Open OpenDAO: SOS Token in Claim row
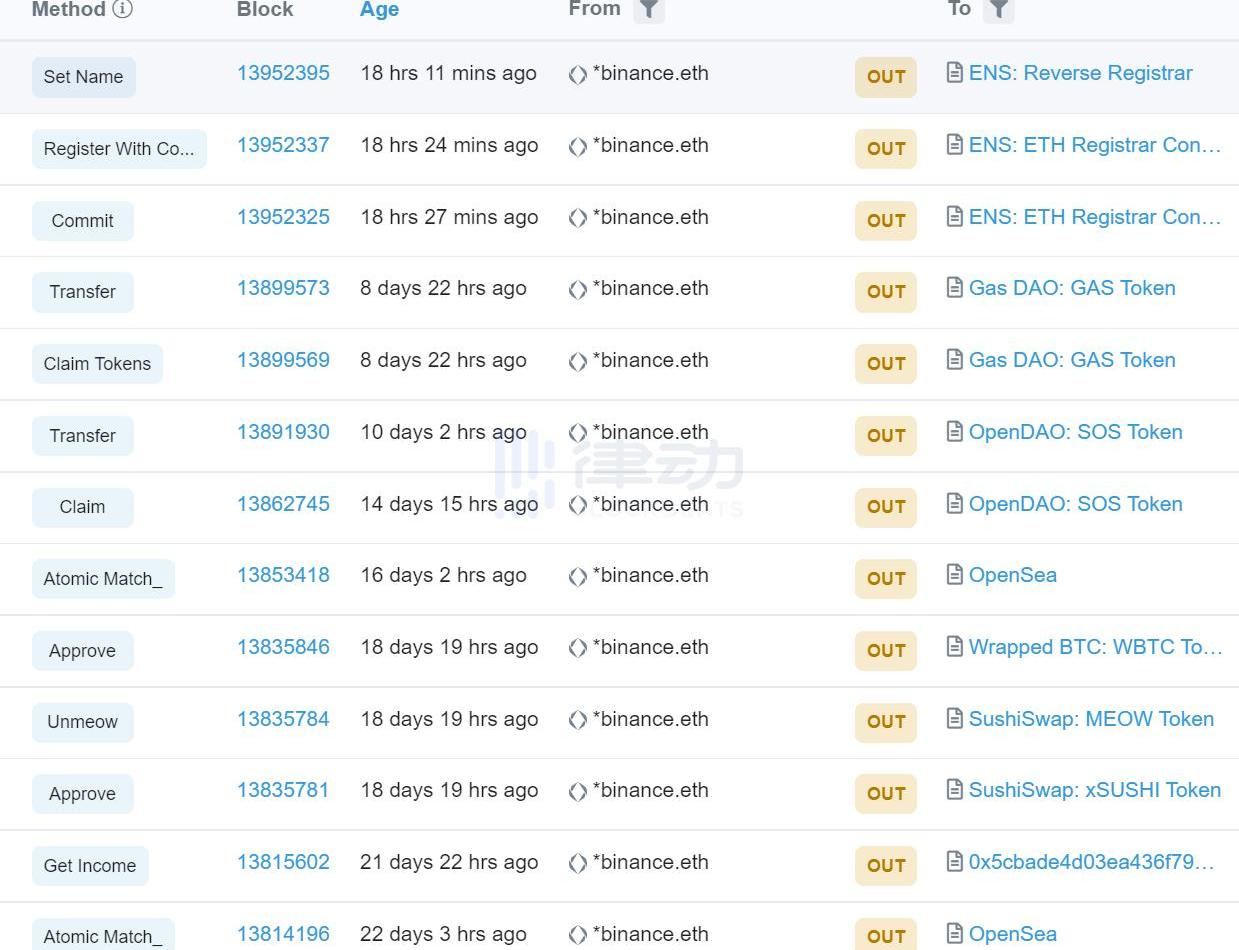This screenshot has width=1239, height=950. (x=1075, y=504)
